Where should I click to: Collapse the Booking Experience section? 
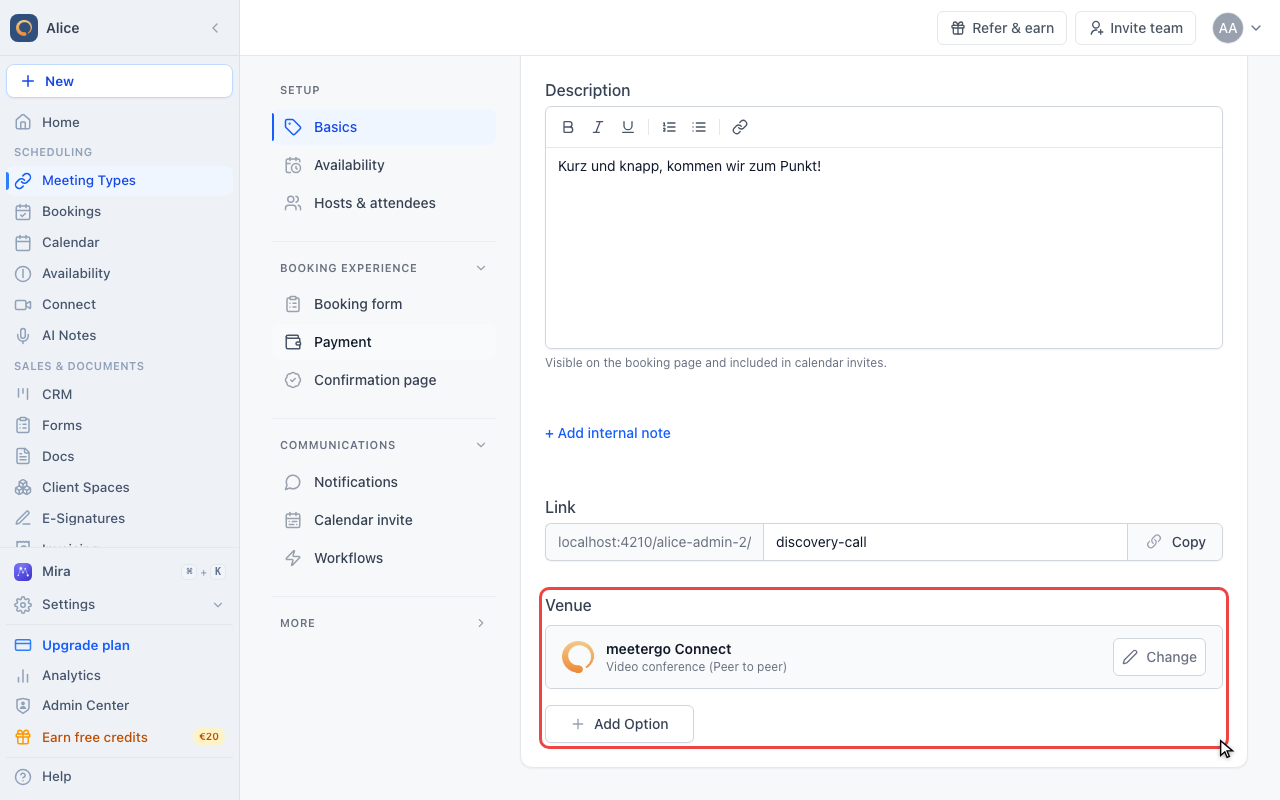[481, 268]
